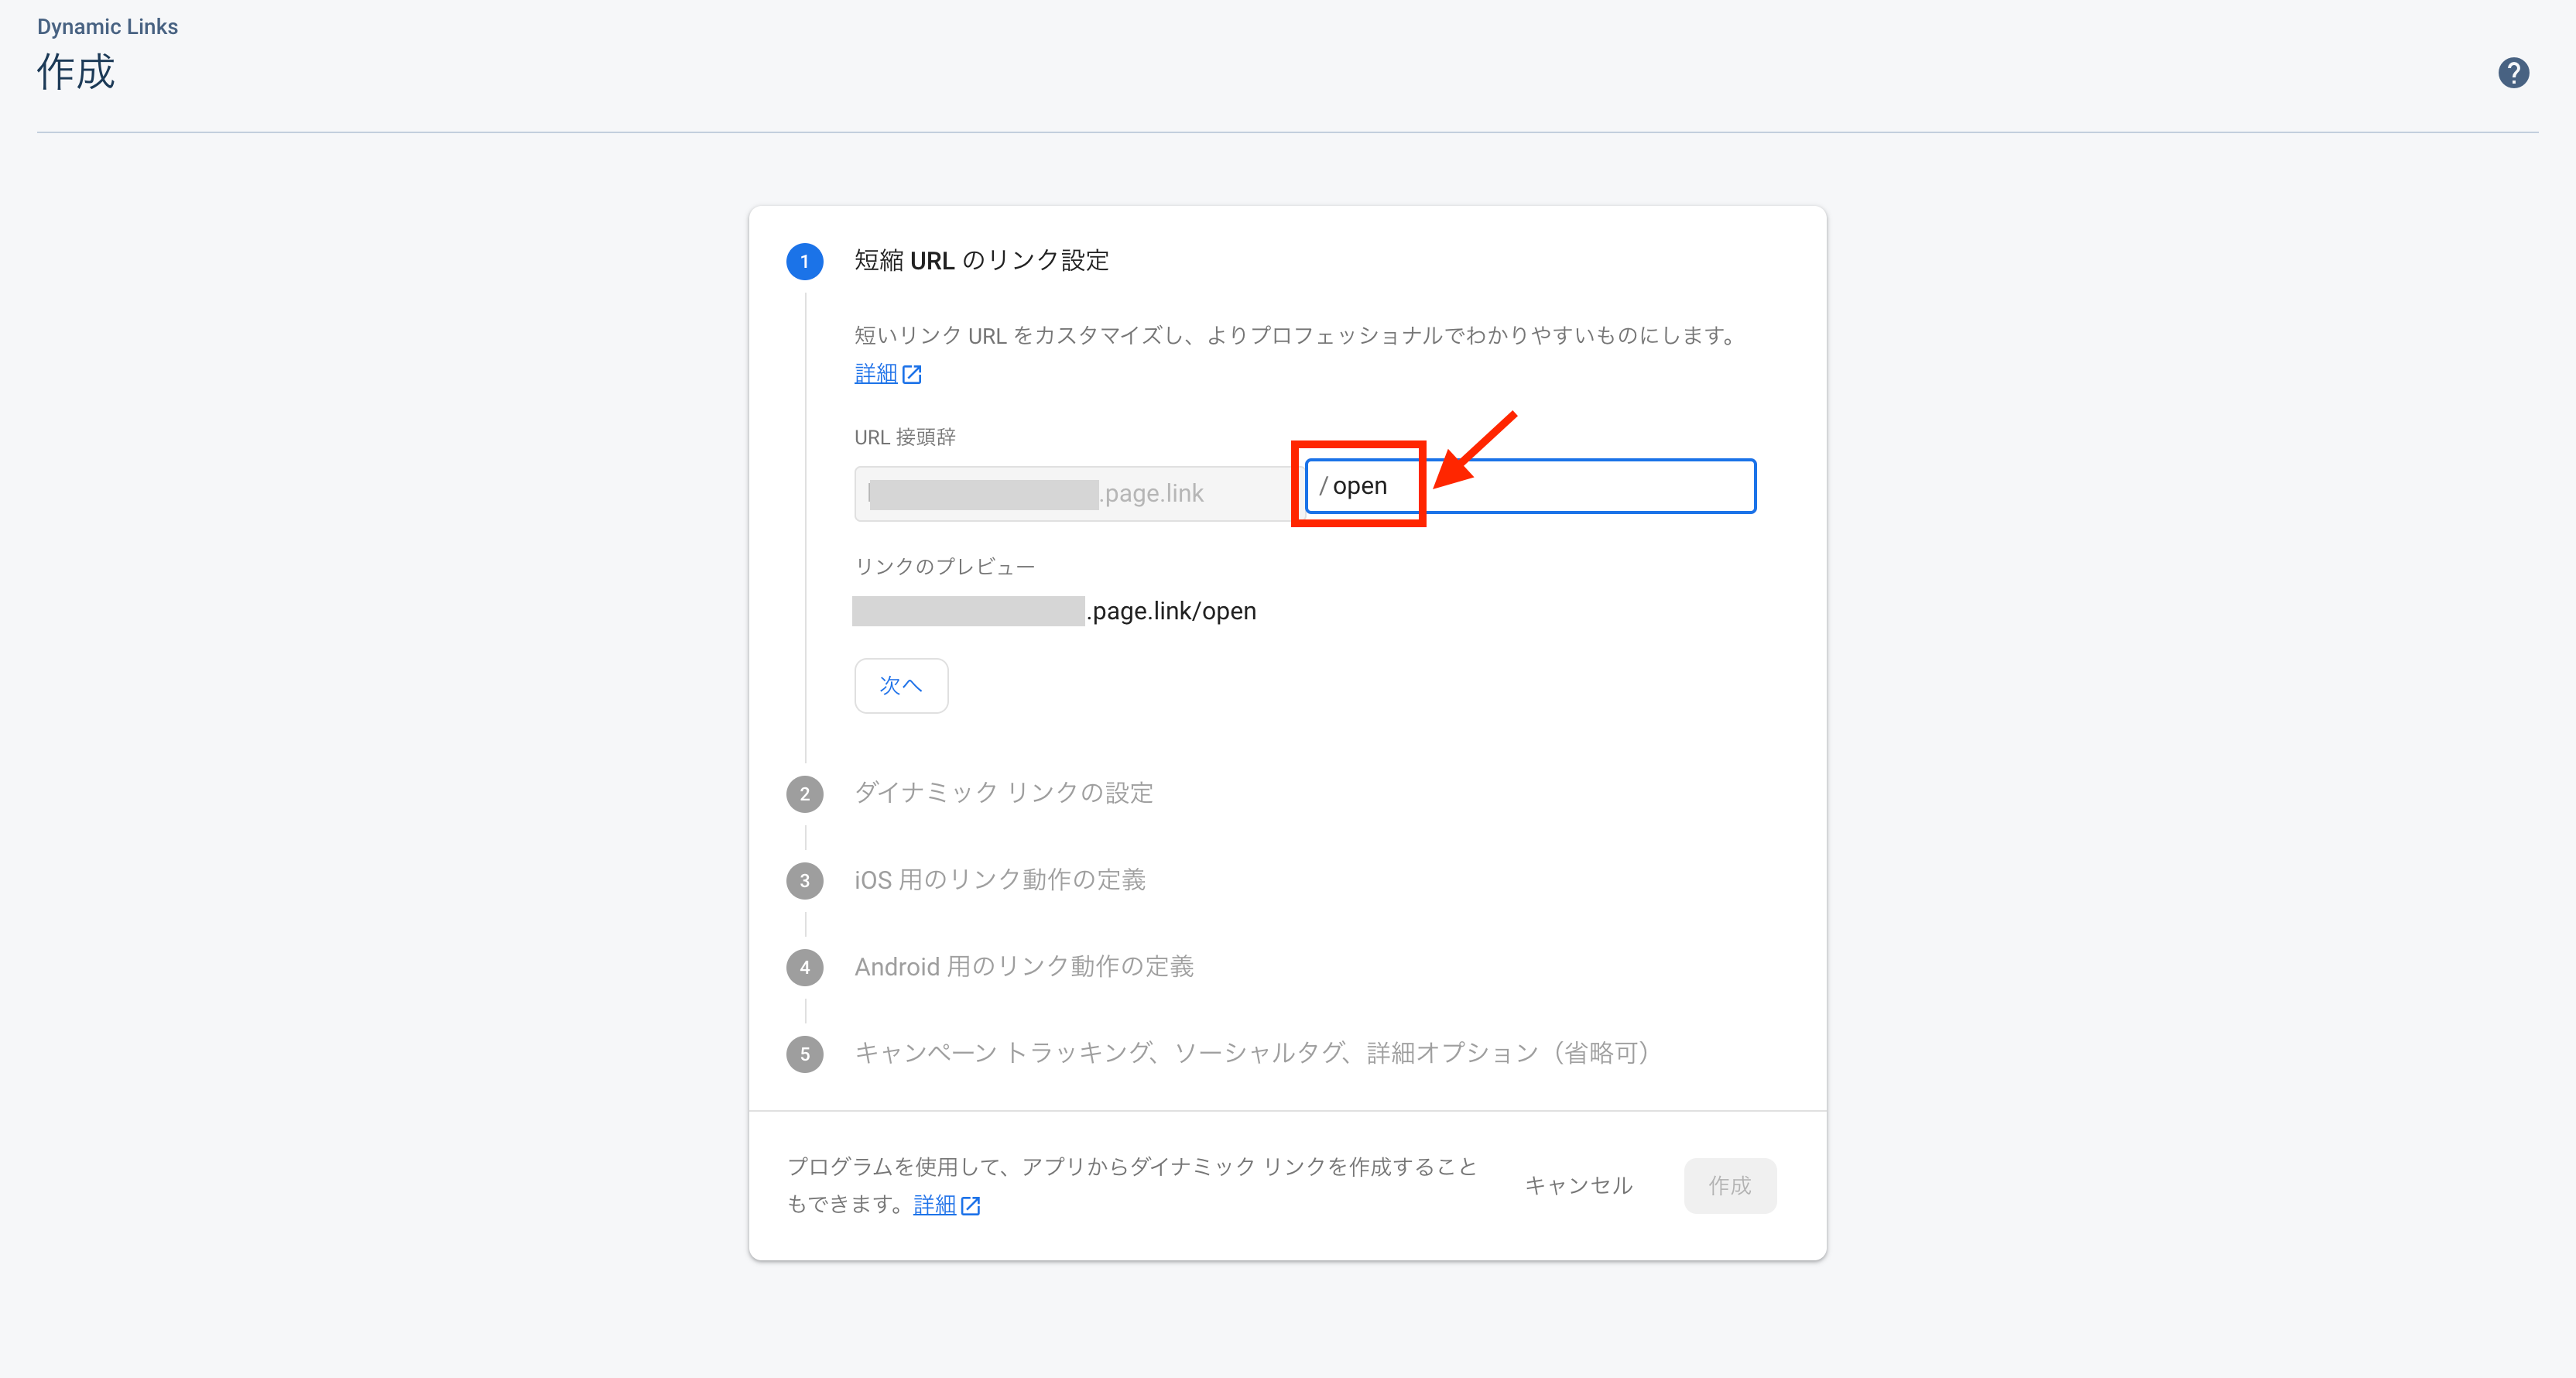
Task: Click step 3 number circle
Action: (804, 881)
